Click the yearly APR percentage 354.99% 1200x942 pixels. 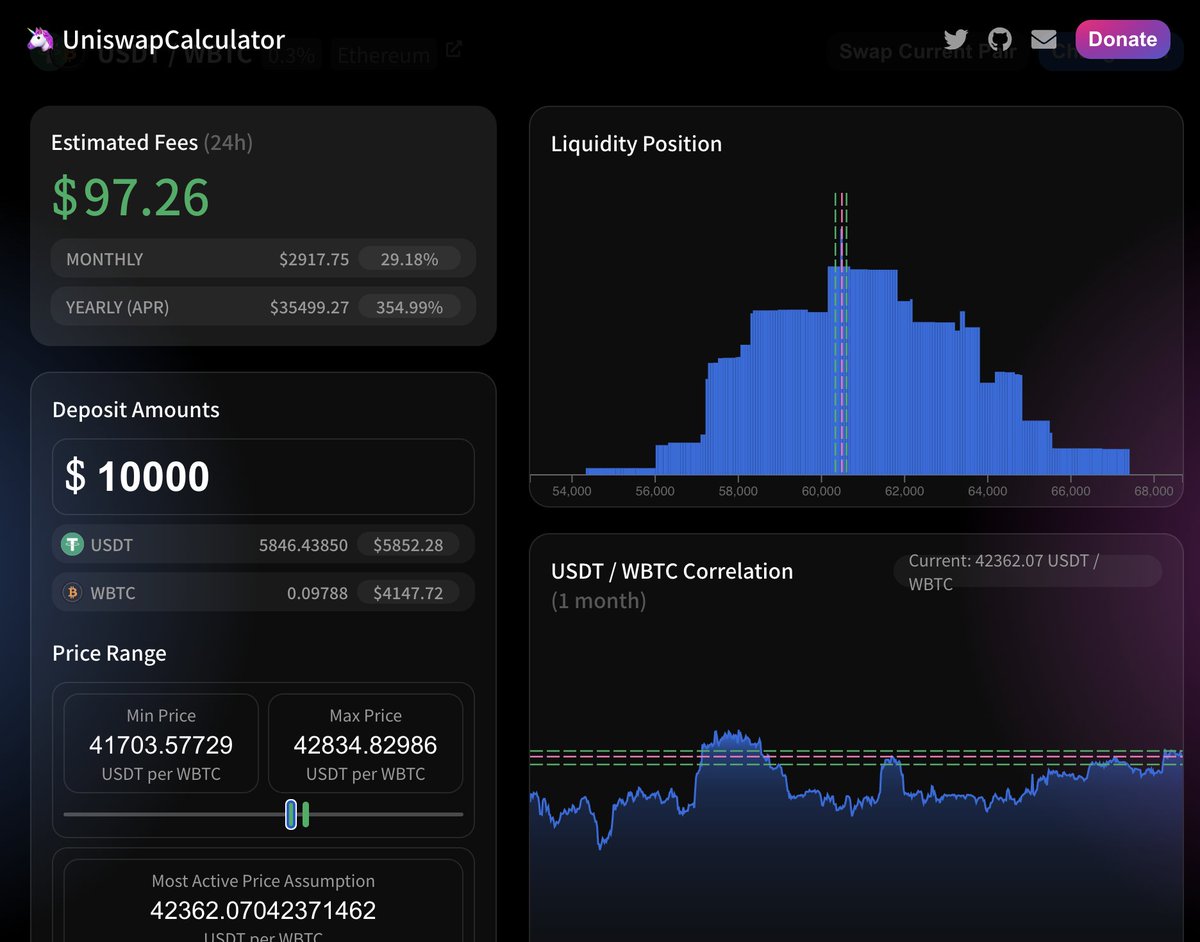coord(409,307)
